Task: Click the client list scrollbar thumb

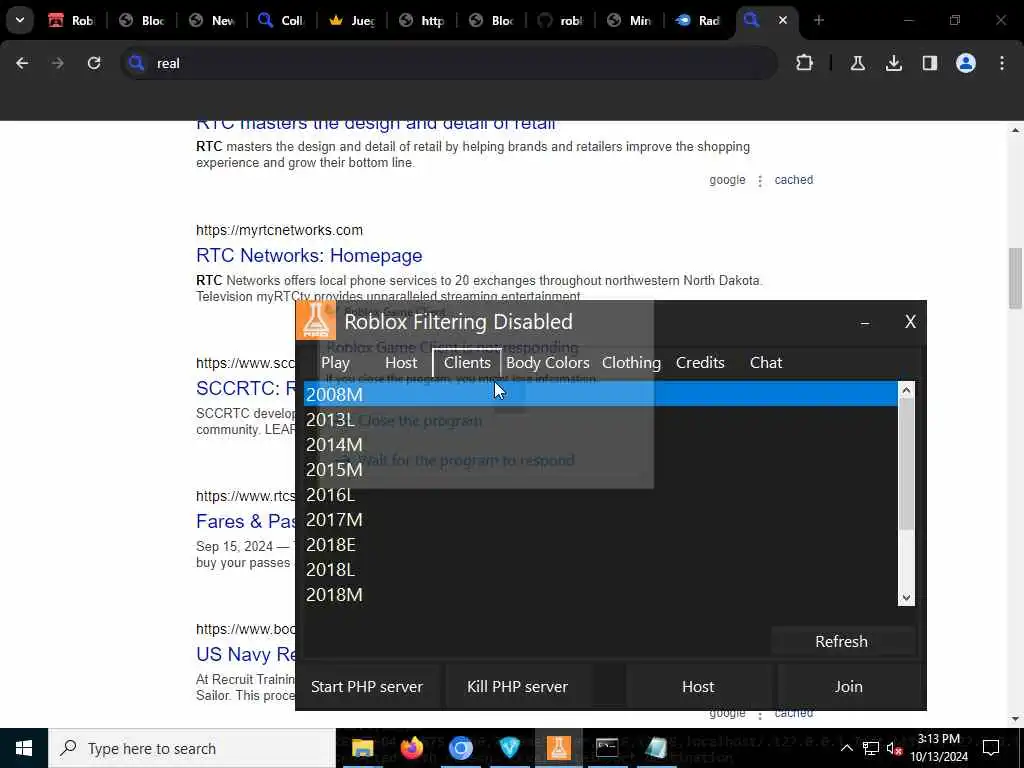Action: [906, 464]
